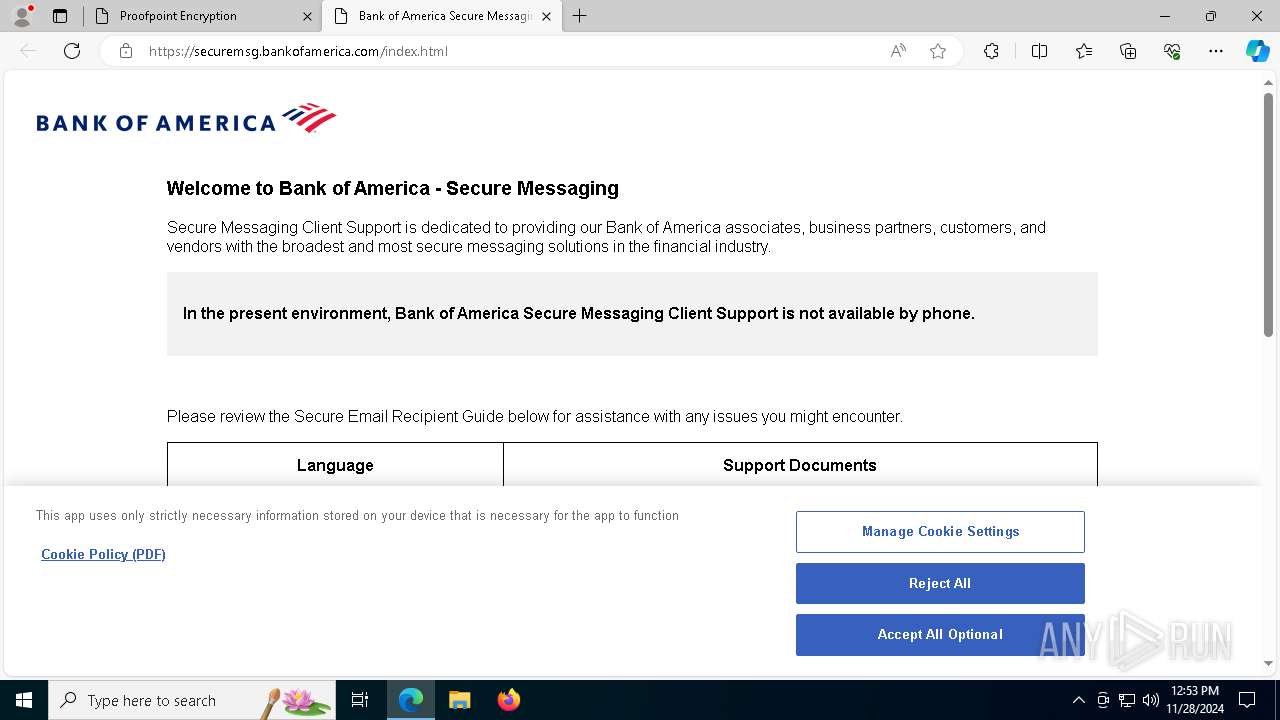Viewport: 1280px width, 720px height.
Task: Open the browser profile icon
Action: [22, 16]
